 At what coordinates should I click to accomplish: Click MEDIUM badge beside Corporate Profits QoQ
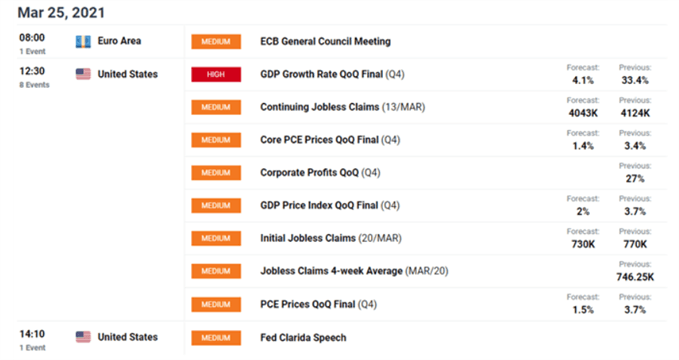216,173
